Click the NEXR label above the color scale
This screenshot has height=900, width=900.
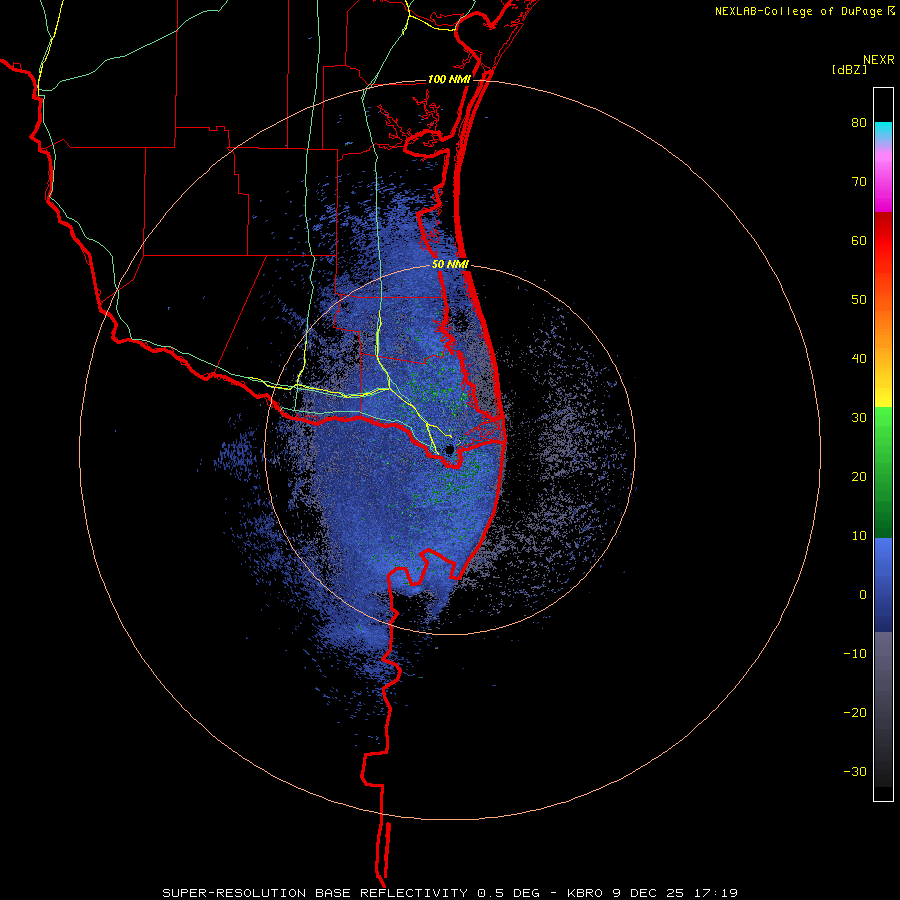click(x=878, y=60)
